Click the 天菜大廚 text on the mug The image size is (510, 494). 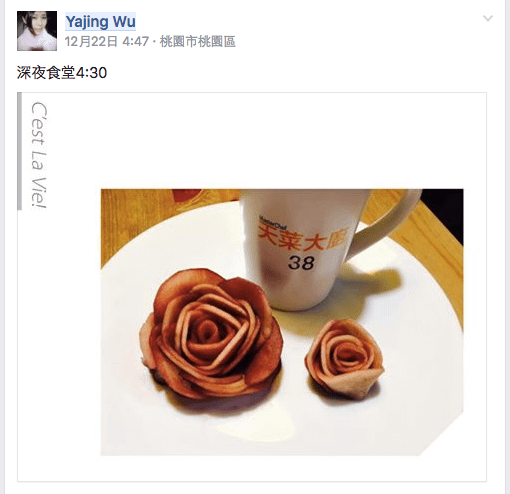303,238
